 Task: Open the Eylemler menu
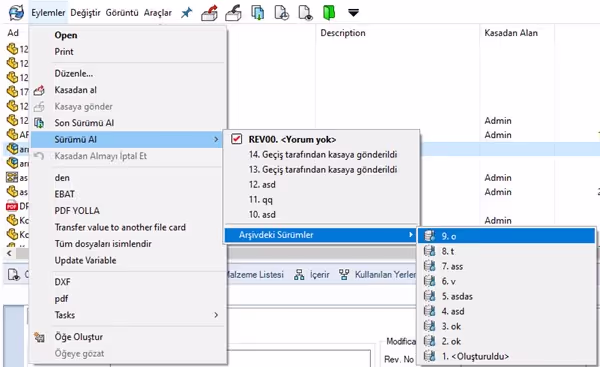click(x=48, y=13)
